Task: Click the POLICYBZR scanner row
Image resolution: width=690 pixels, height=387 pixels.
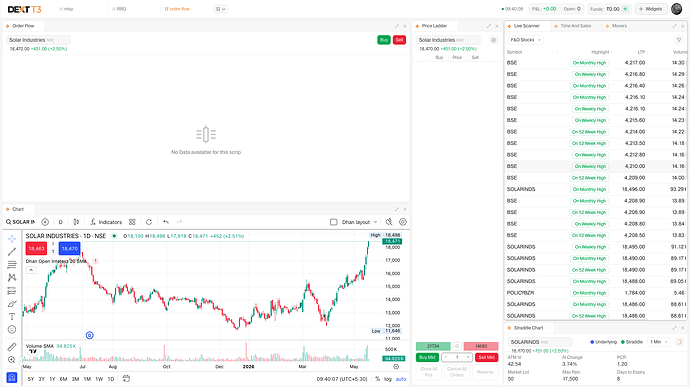Action: [x=597, y=293]
